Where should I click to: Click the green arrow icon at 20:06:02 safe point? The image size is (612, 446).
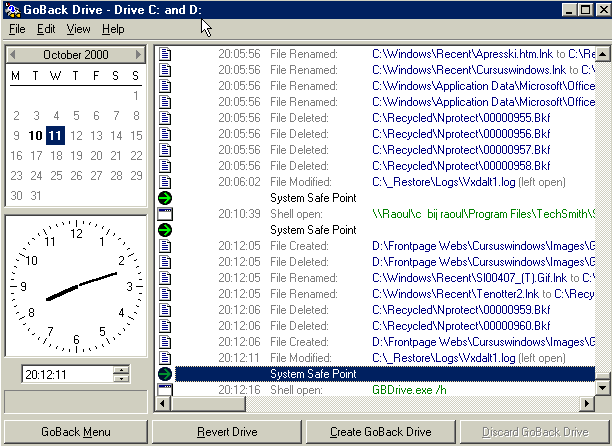point(165,198)
